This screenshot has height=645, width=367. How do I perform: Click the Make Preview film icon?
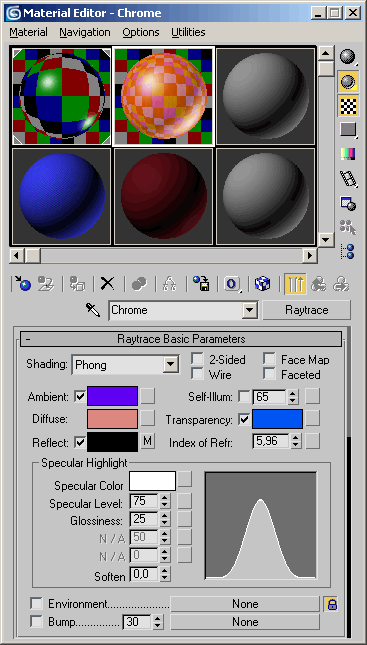[x=348, y=179]
